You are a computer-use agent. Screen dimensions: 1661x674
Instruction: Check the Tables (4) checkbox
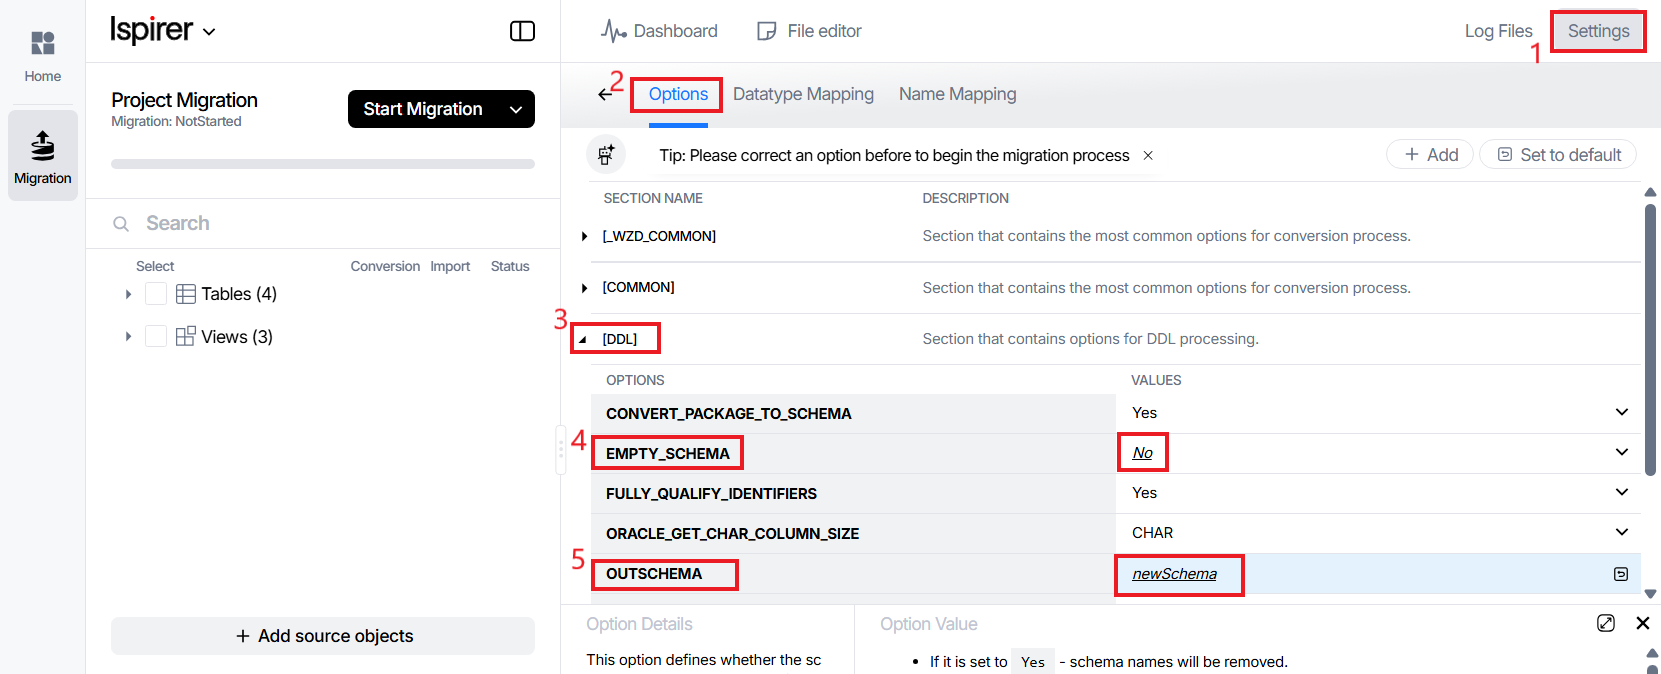(156, 294)
